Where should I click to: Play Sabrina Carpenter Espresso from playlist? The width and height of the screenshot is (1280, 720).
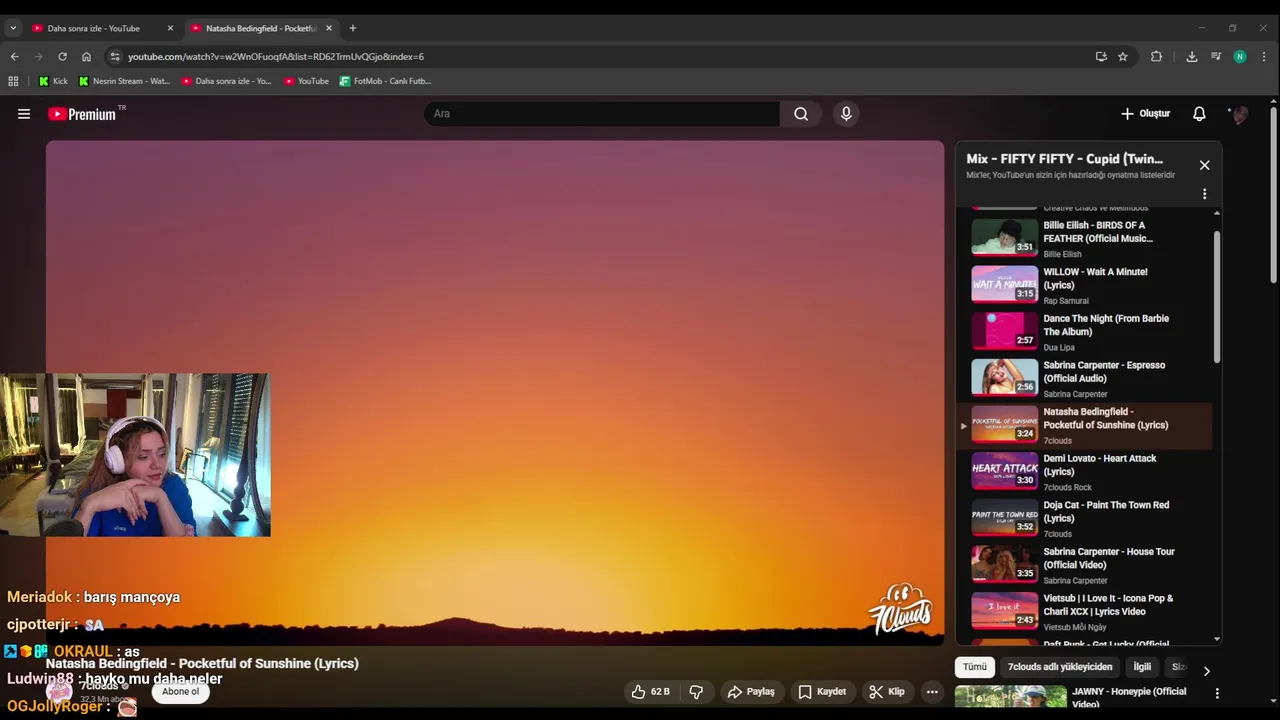point(1085,379)
